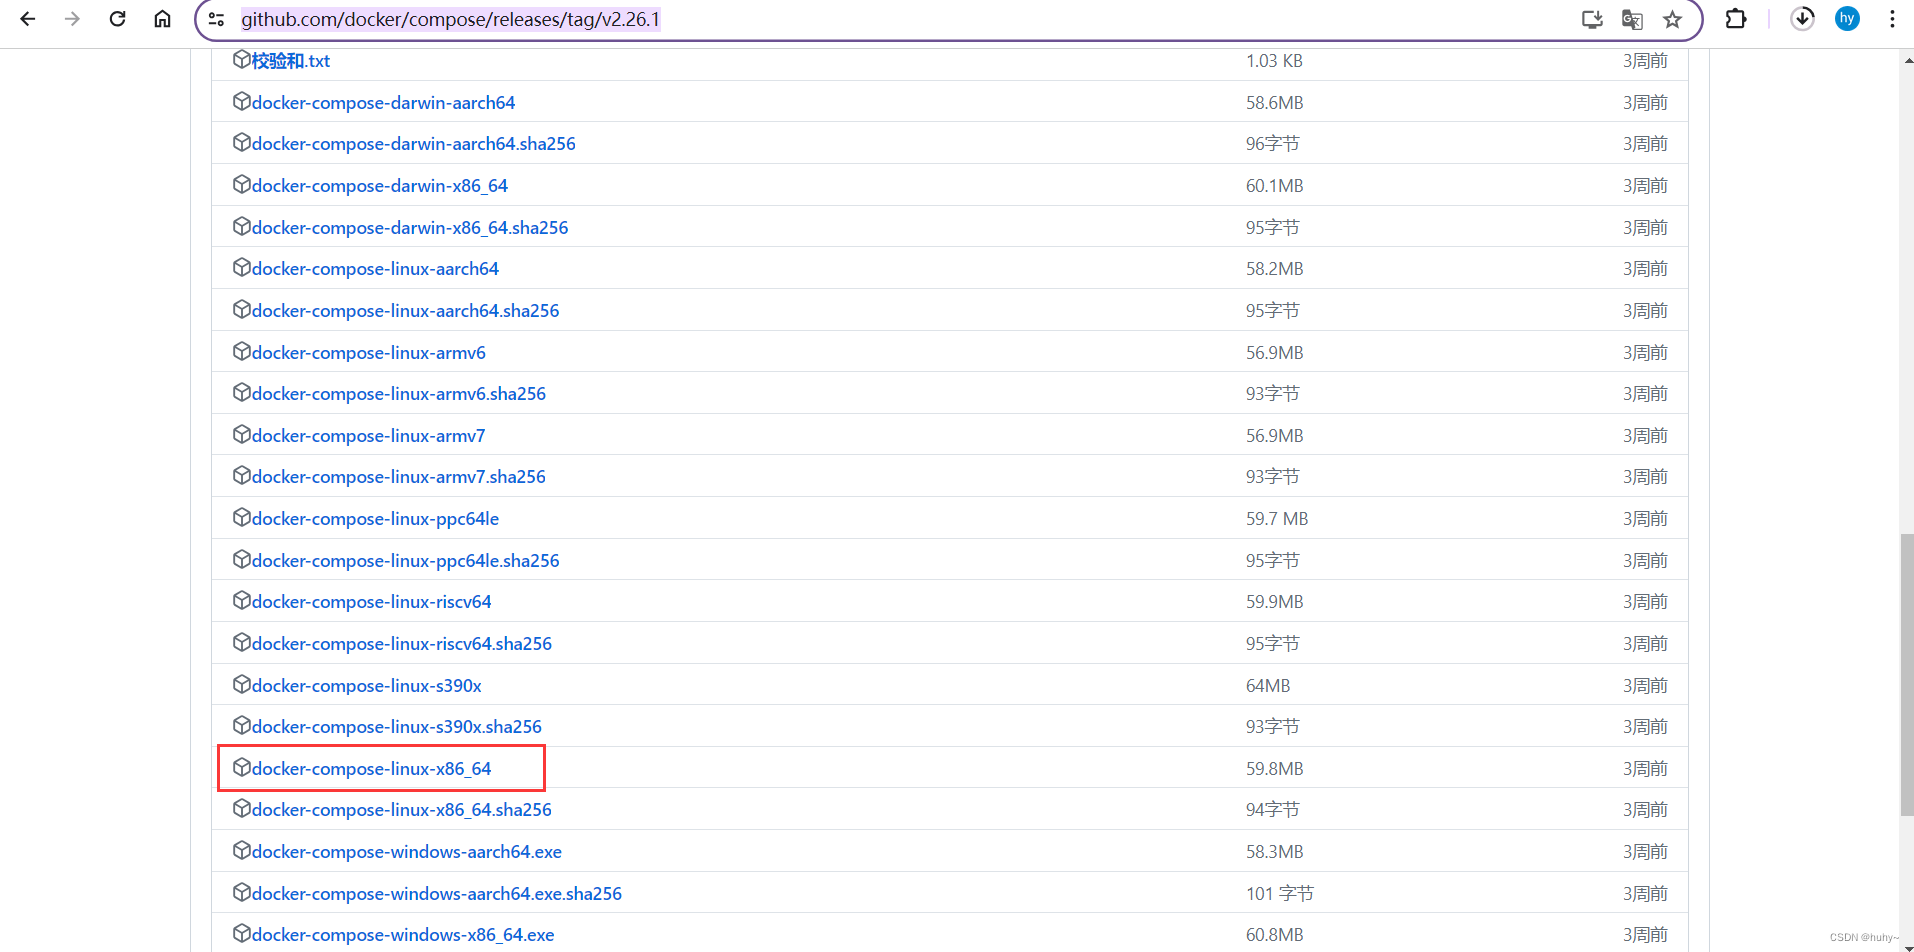Screen dimensions: 1914x952
Task: View site information icon in address bar
Action: 216,19
